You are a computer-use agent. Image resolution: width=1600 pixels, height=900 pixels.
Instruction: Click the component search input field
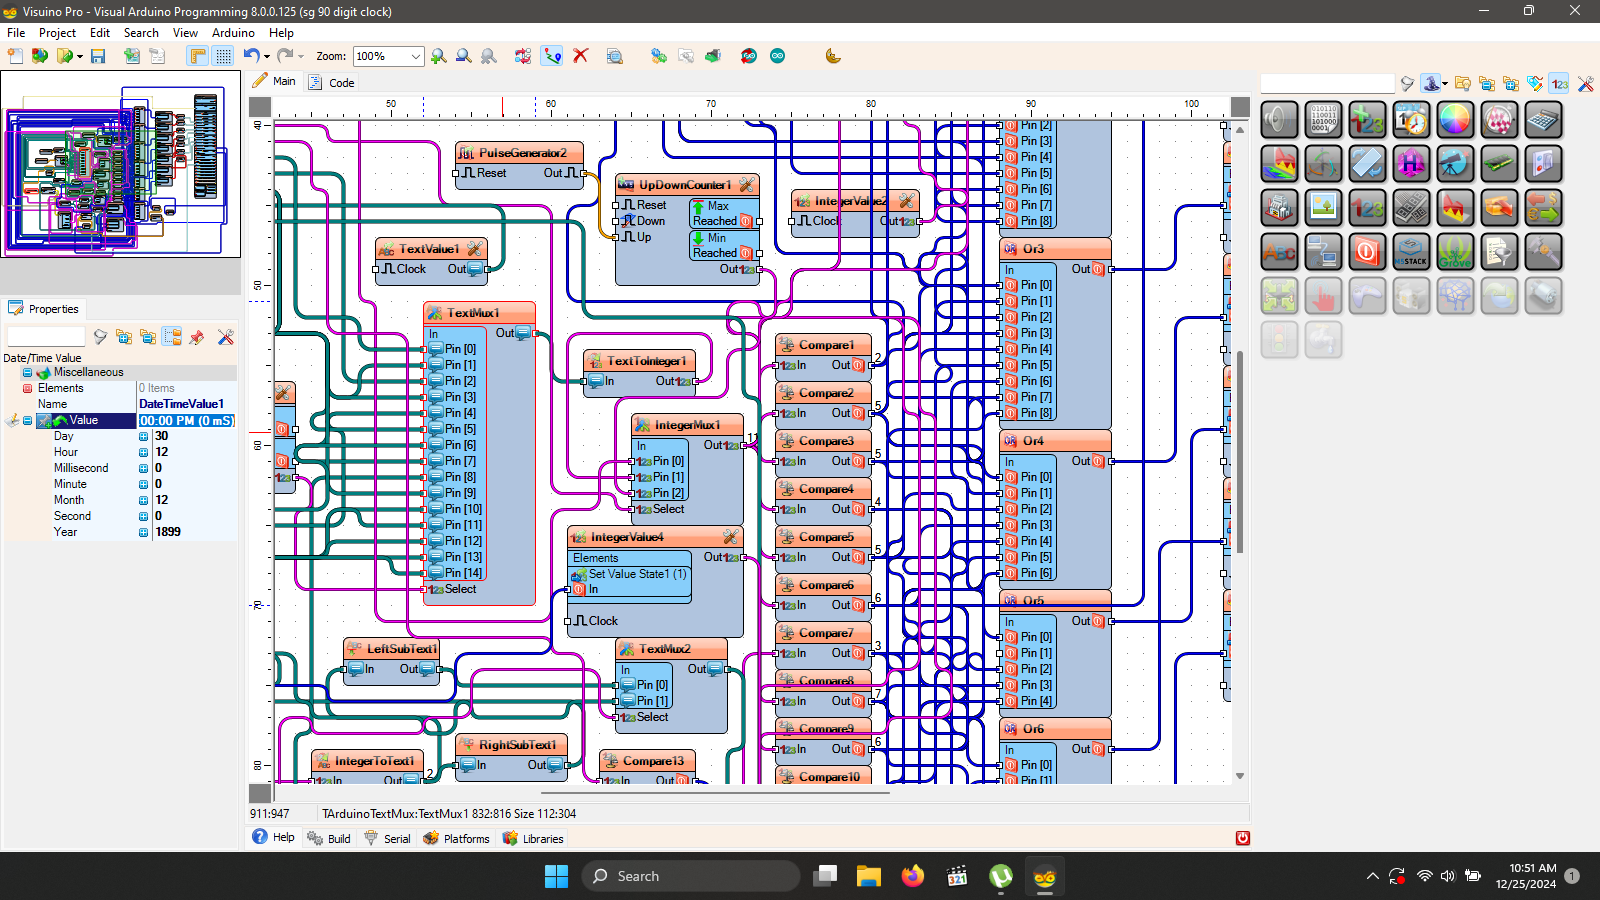pos(1327,84)
